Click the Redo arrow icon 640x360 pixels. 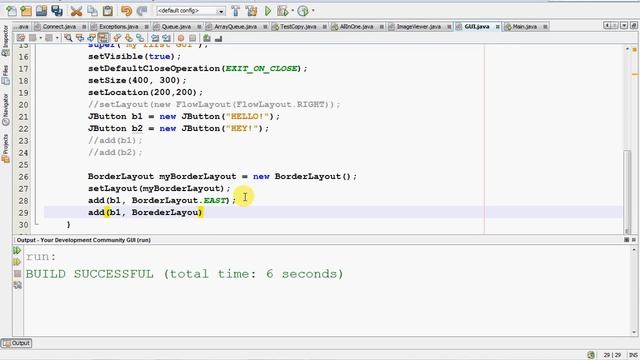142,11
